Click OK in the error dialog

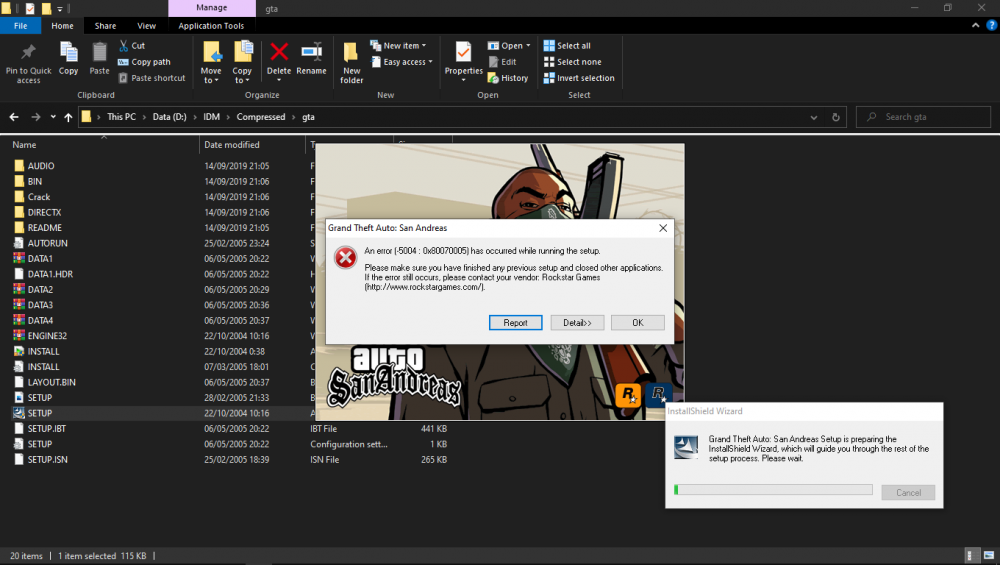pos(638,323)
